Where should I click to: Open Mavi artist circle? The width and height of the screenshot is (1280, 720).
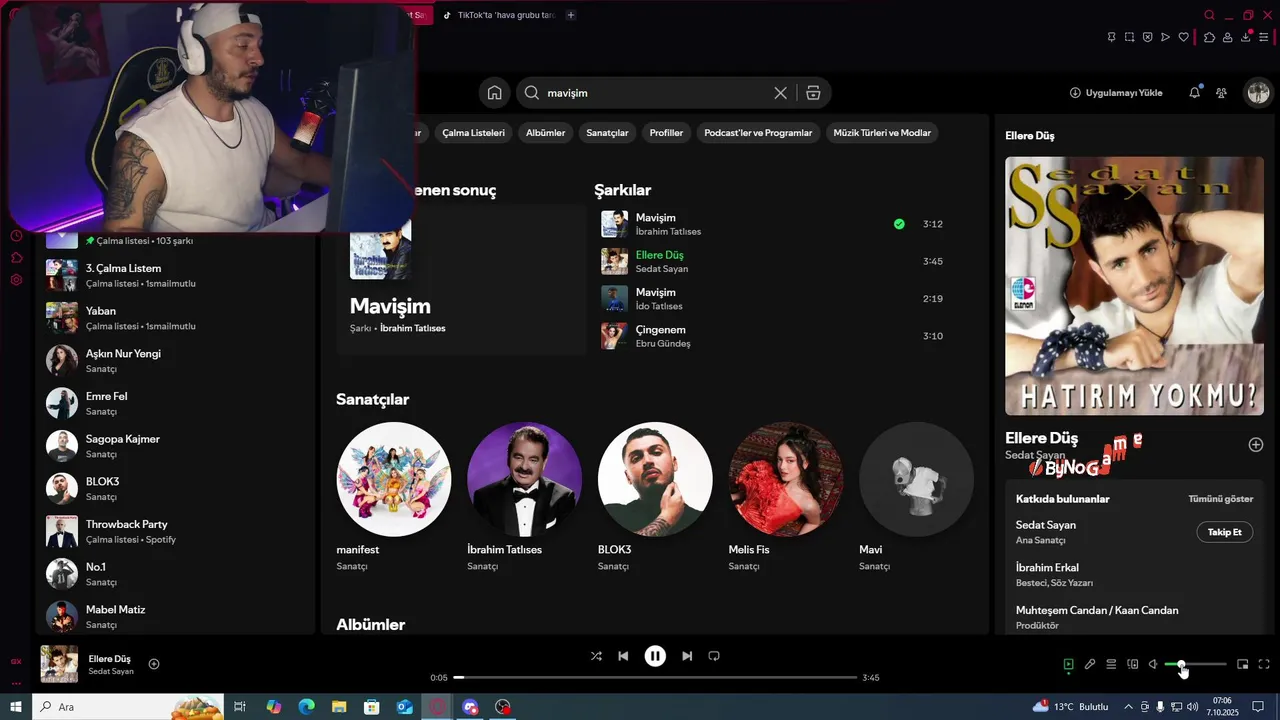point(916,479)
